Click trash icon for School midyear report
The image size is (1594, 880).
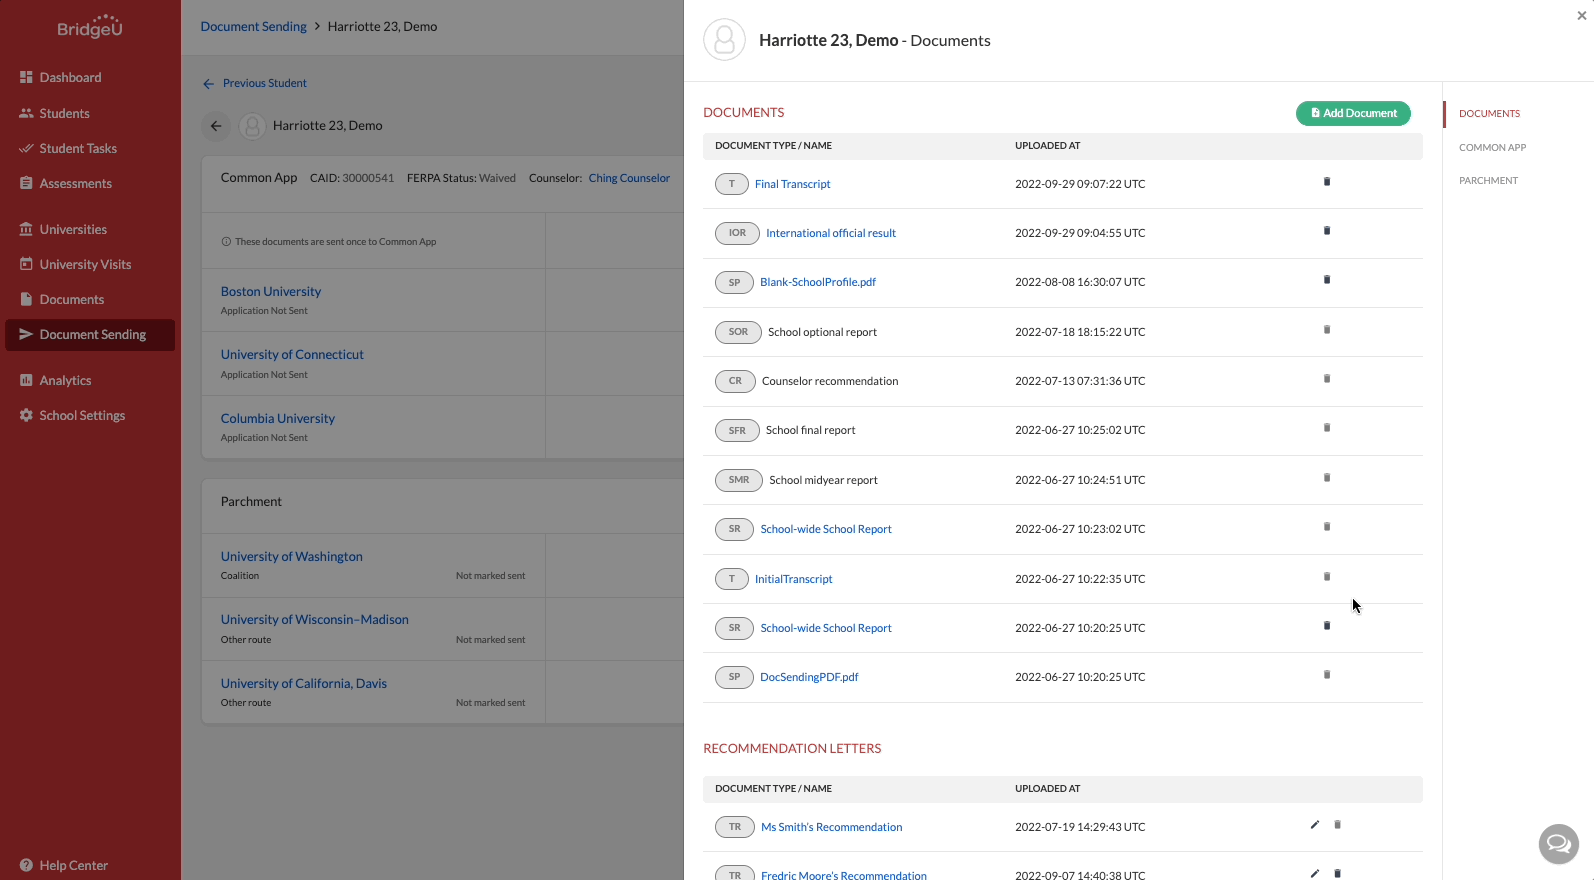click(x=1327, y=478)
